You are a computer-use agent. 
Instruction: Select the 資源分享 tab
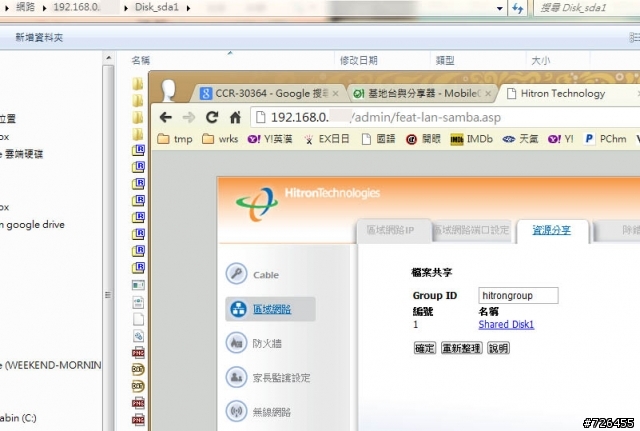tap(552, 231)
